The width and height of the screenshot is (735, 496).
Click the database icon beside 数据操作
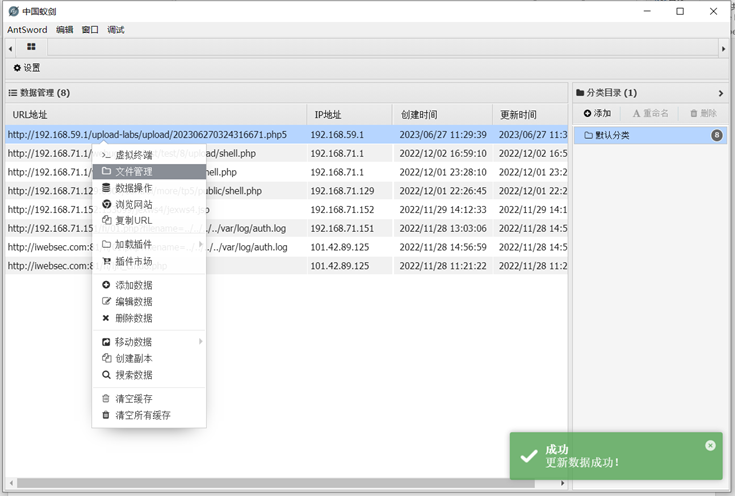pyautogui.click(x=106, y=188)
